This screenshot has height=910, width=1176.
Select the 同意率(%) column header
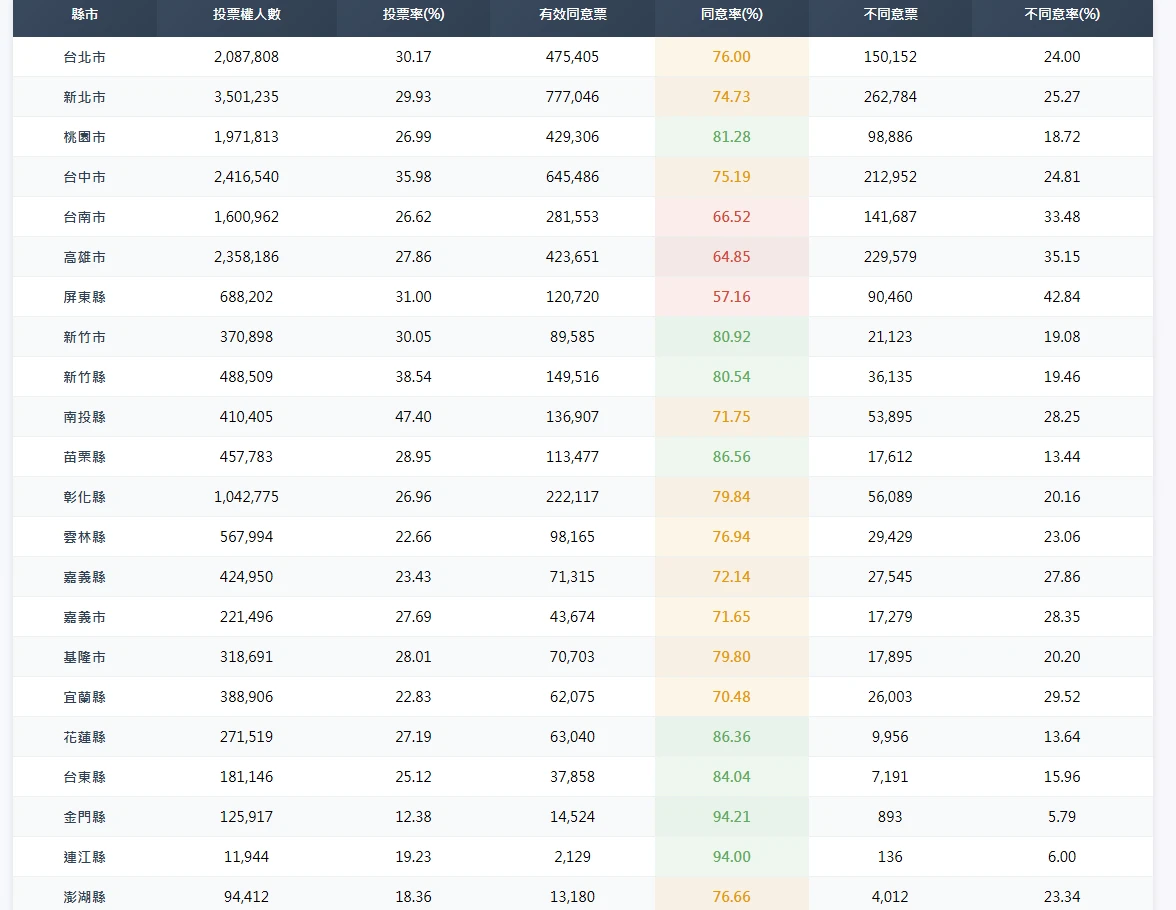(x=731, y=14)
